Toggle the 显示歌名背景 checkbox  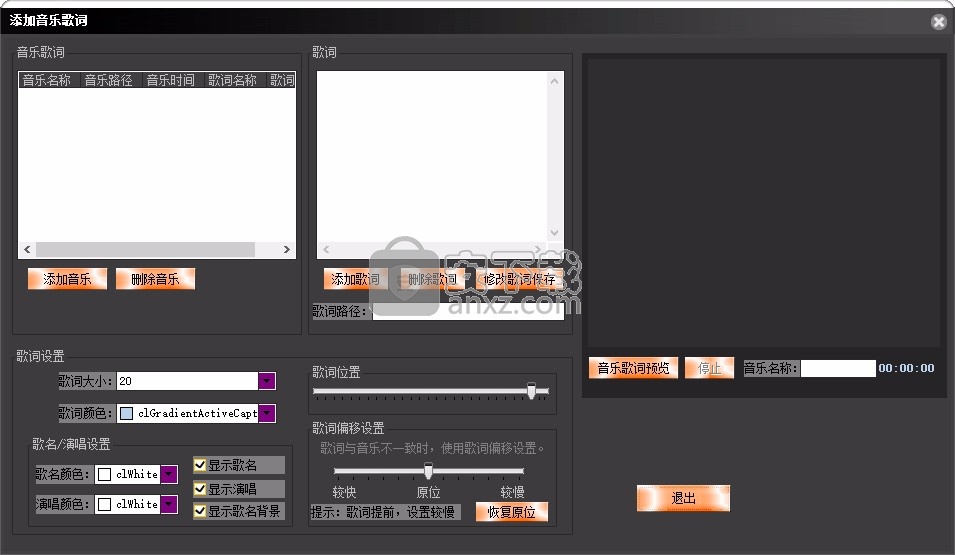(200, 511)
